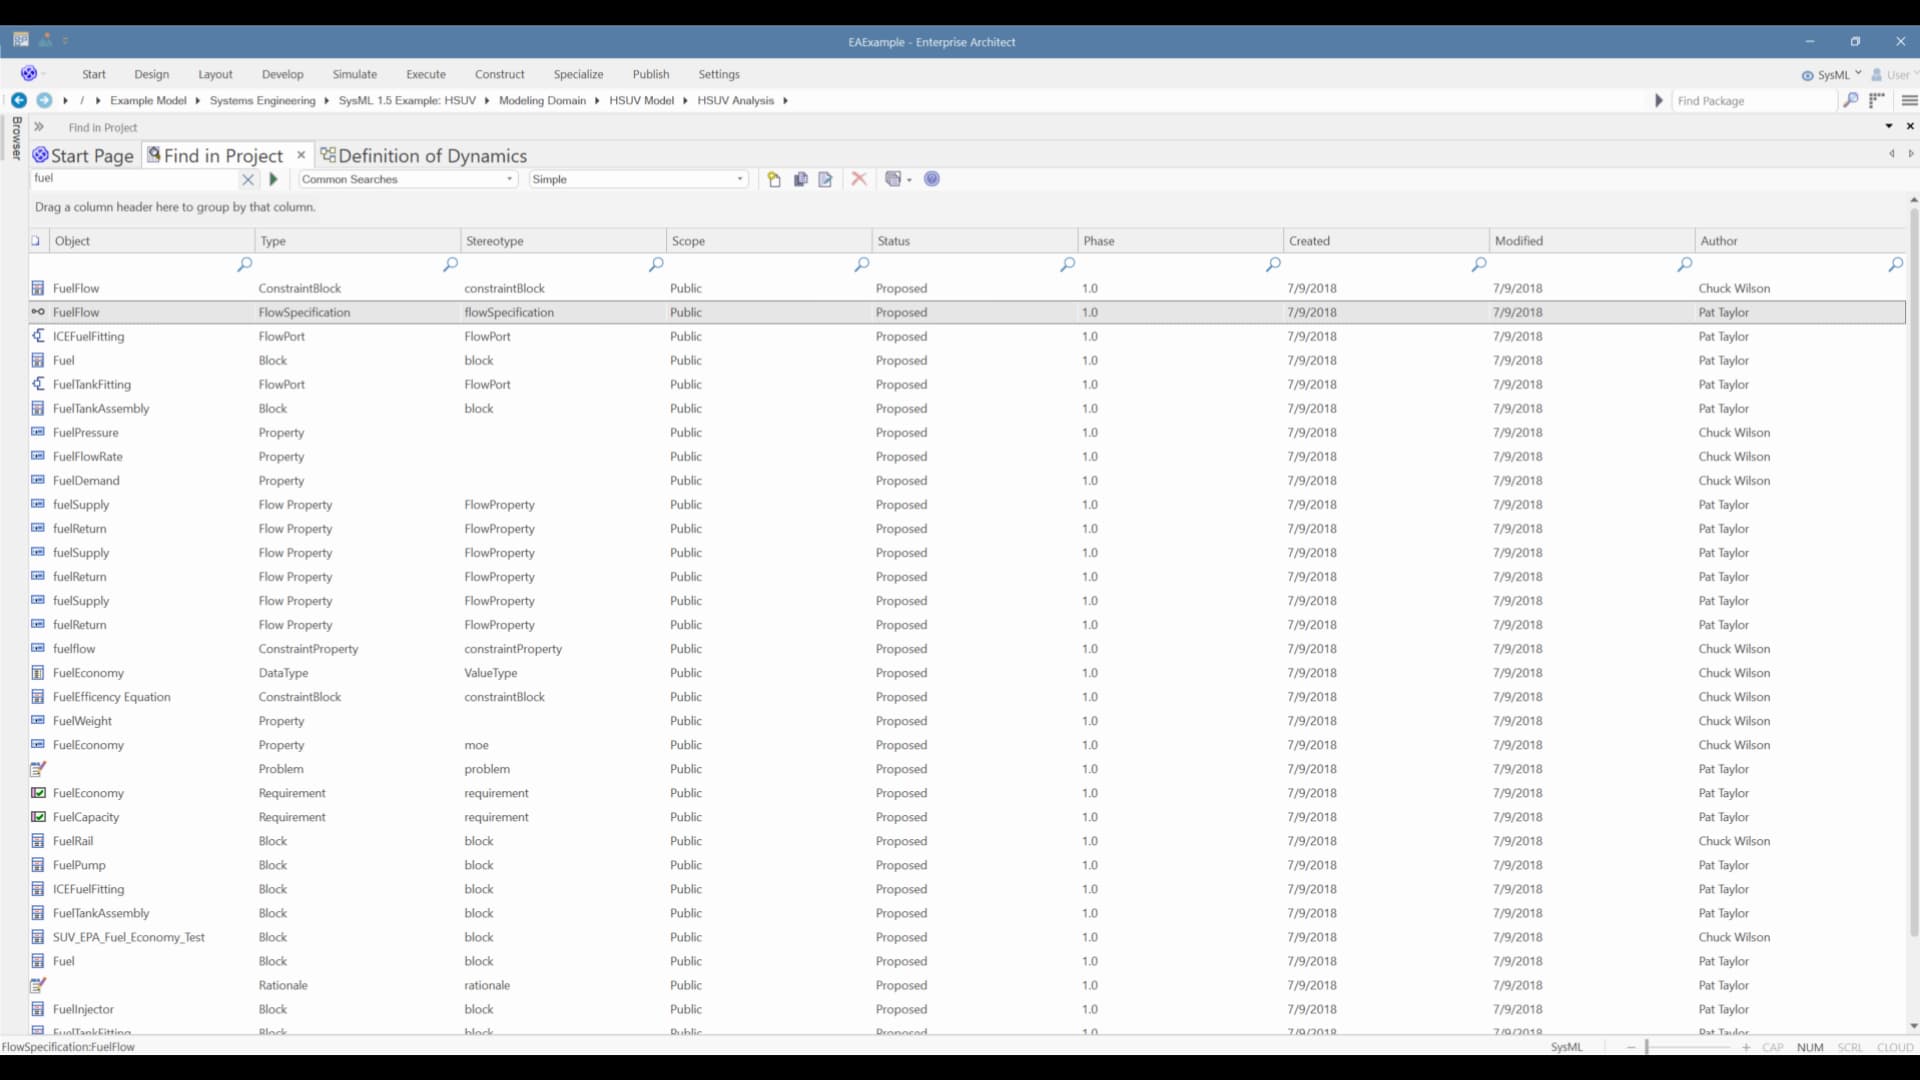The height and width of the screenshot is (1080, 1920).
Task: Click the search term field containing 'fuel'
Action: pyautogui.click(x=134, y=179)
